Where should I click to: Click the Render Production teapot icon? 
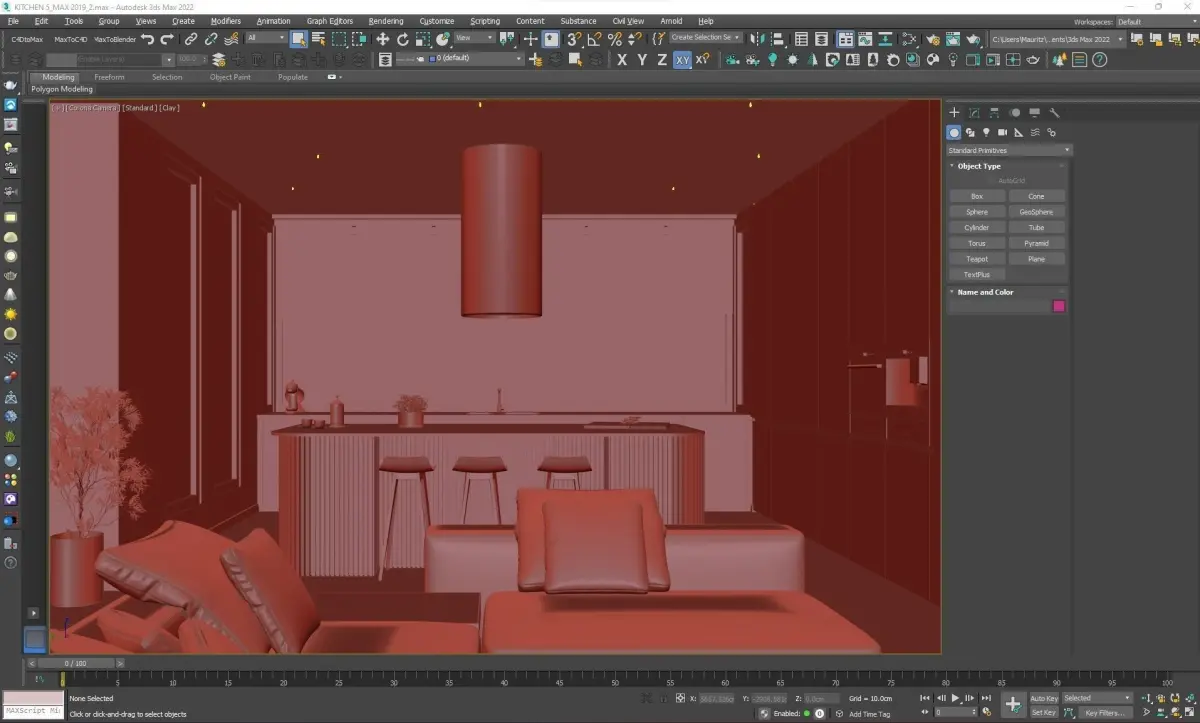[x=972, y=39]
